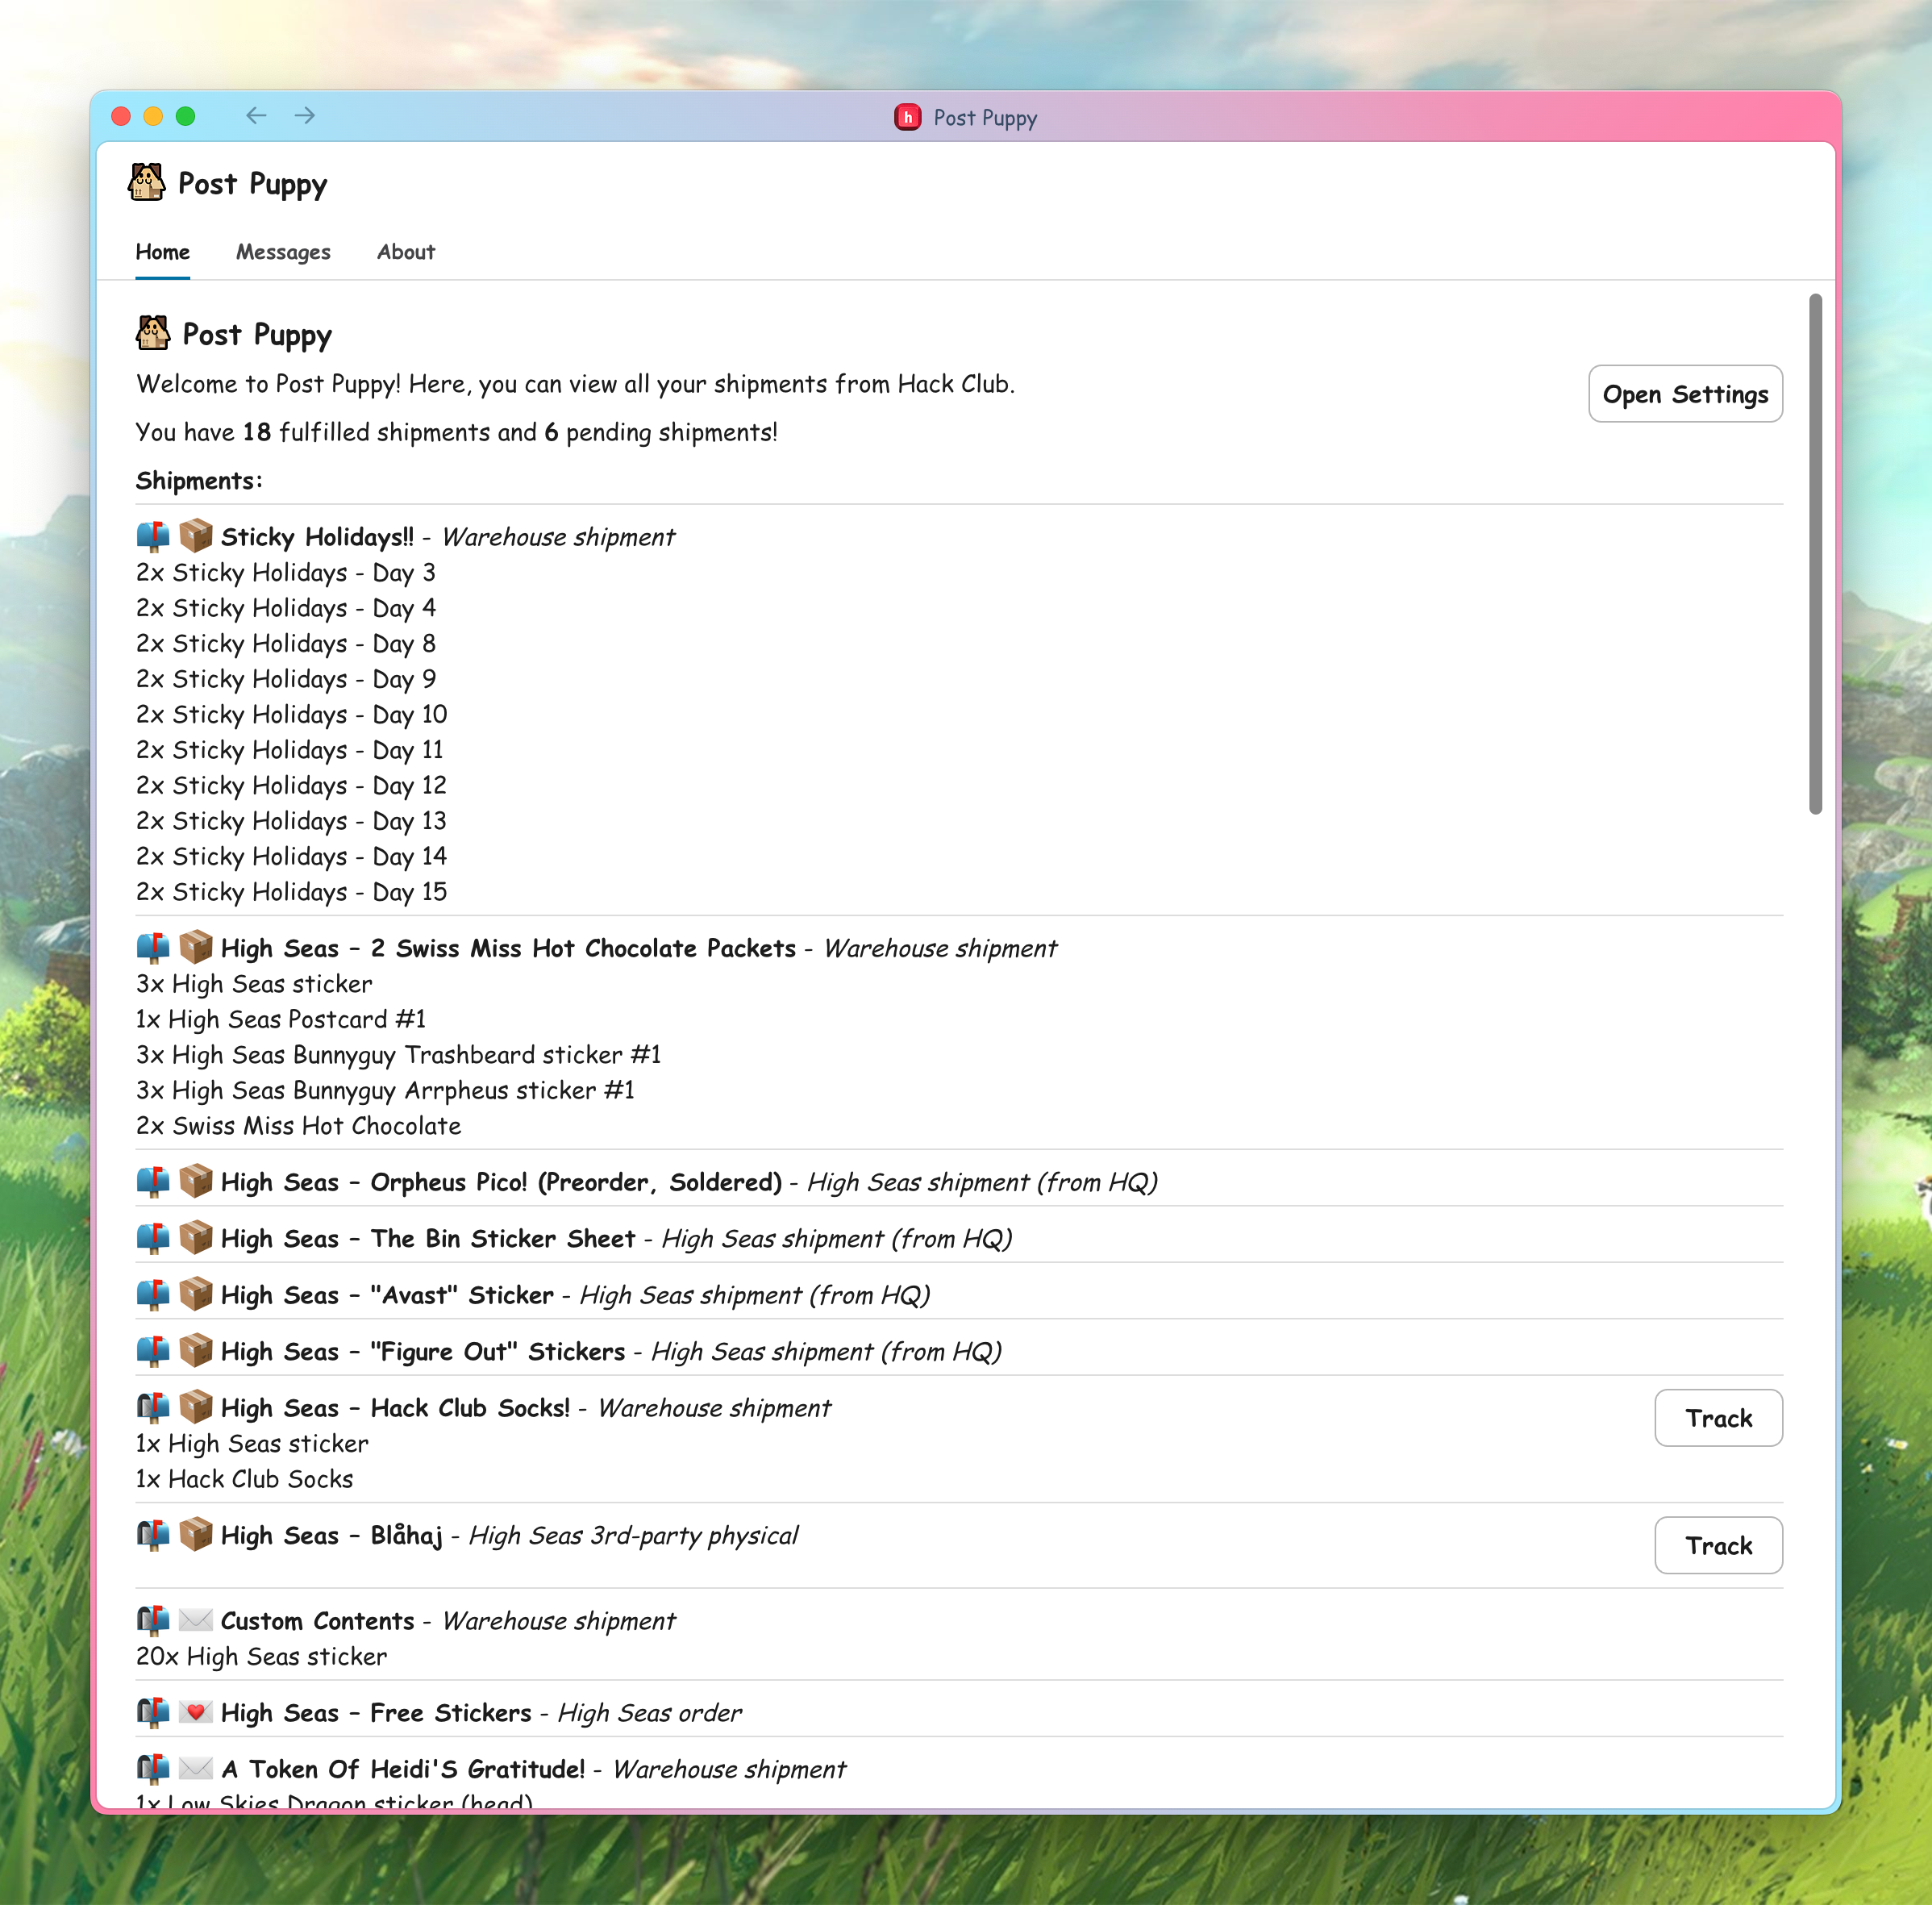Go forward using the right arrow
Viewport: 1932px width, 1905px height.
[x=305, y=116]
